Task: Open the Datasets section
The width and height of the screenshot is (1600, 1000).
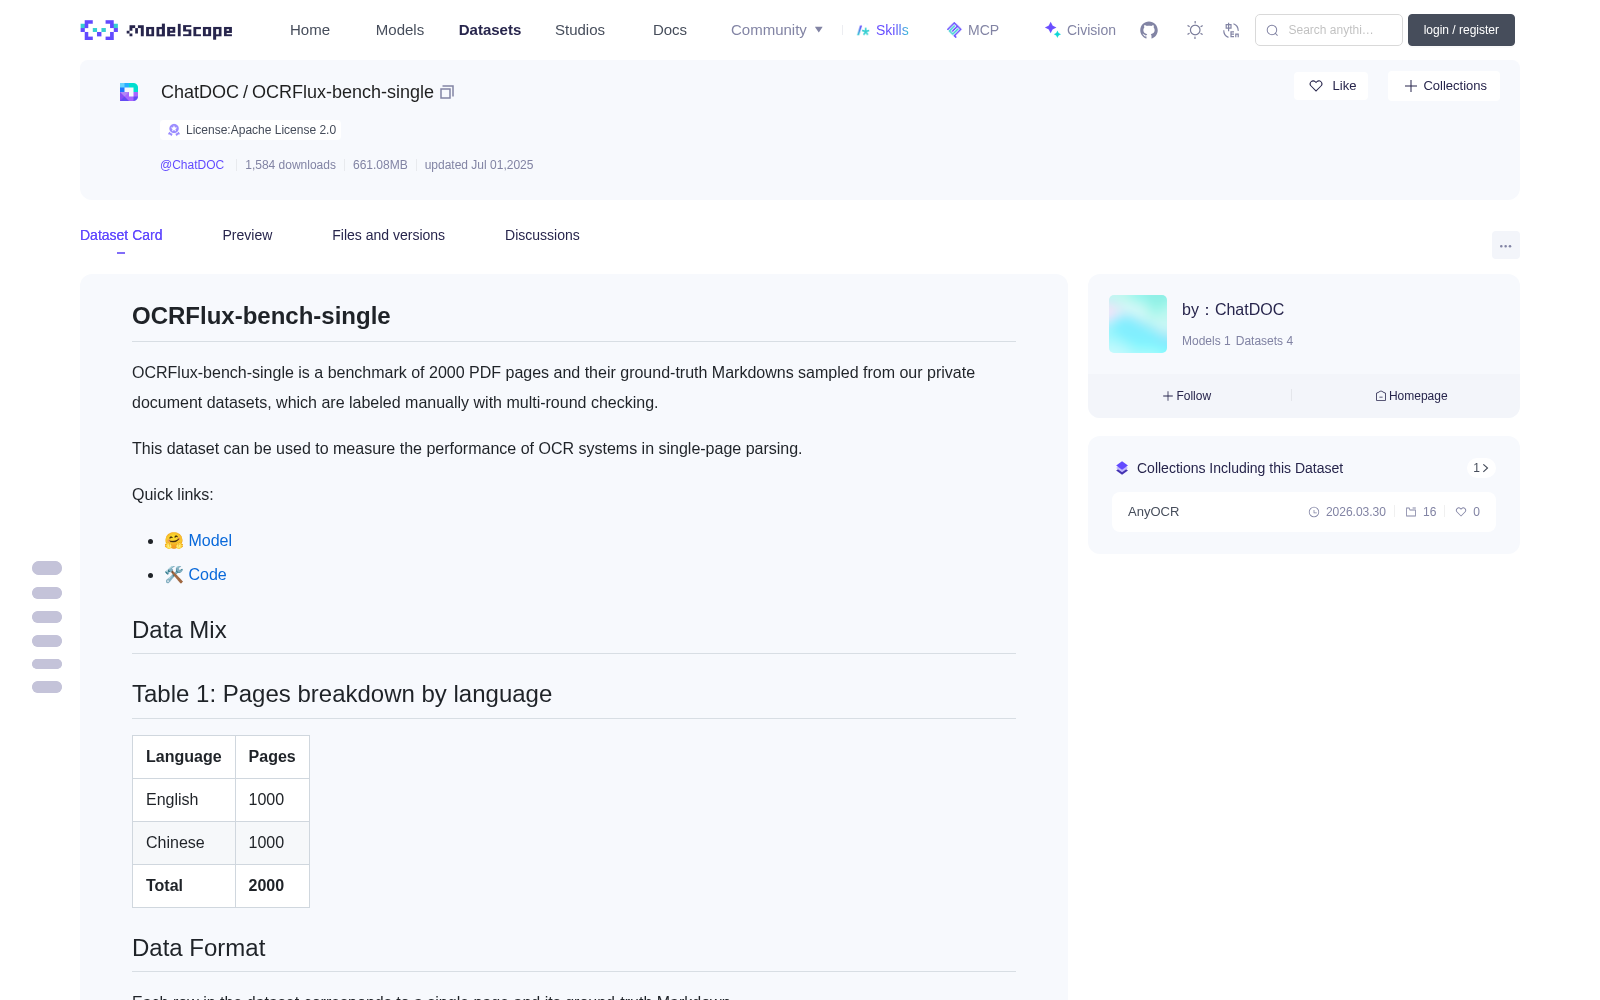Action: click(x=490, y=30)
